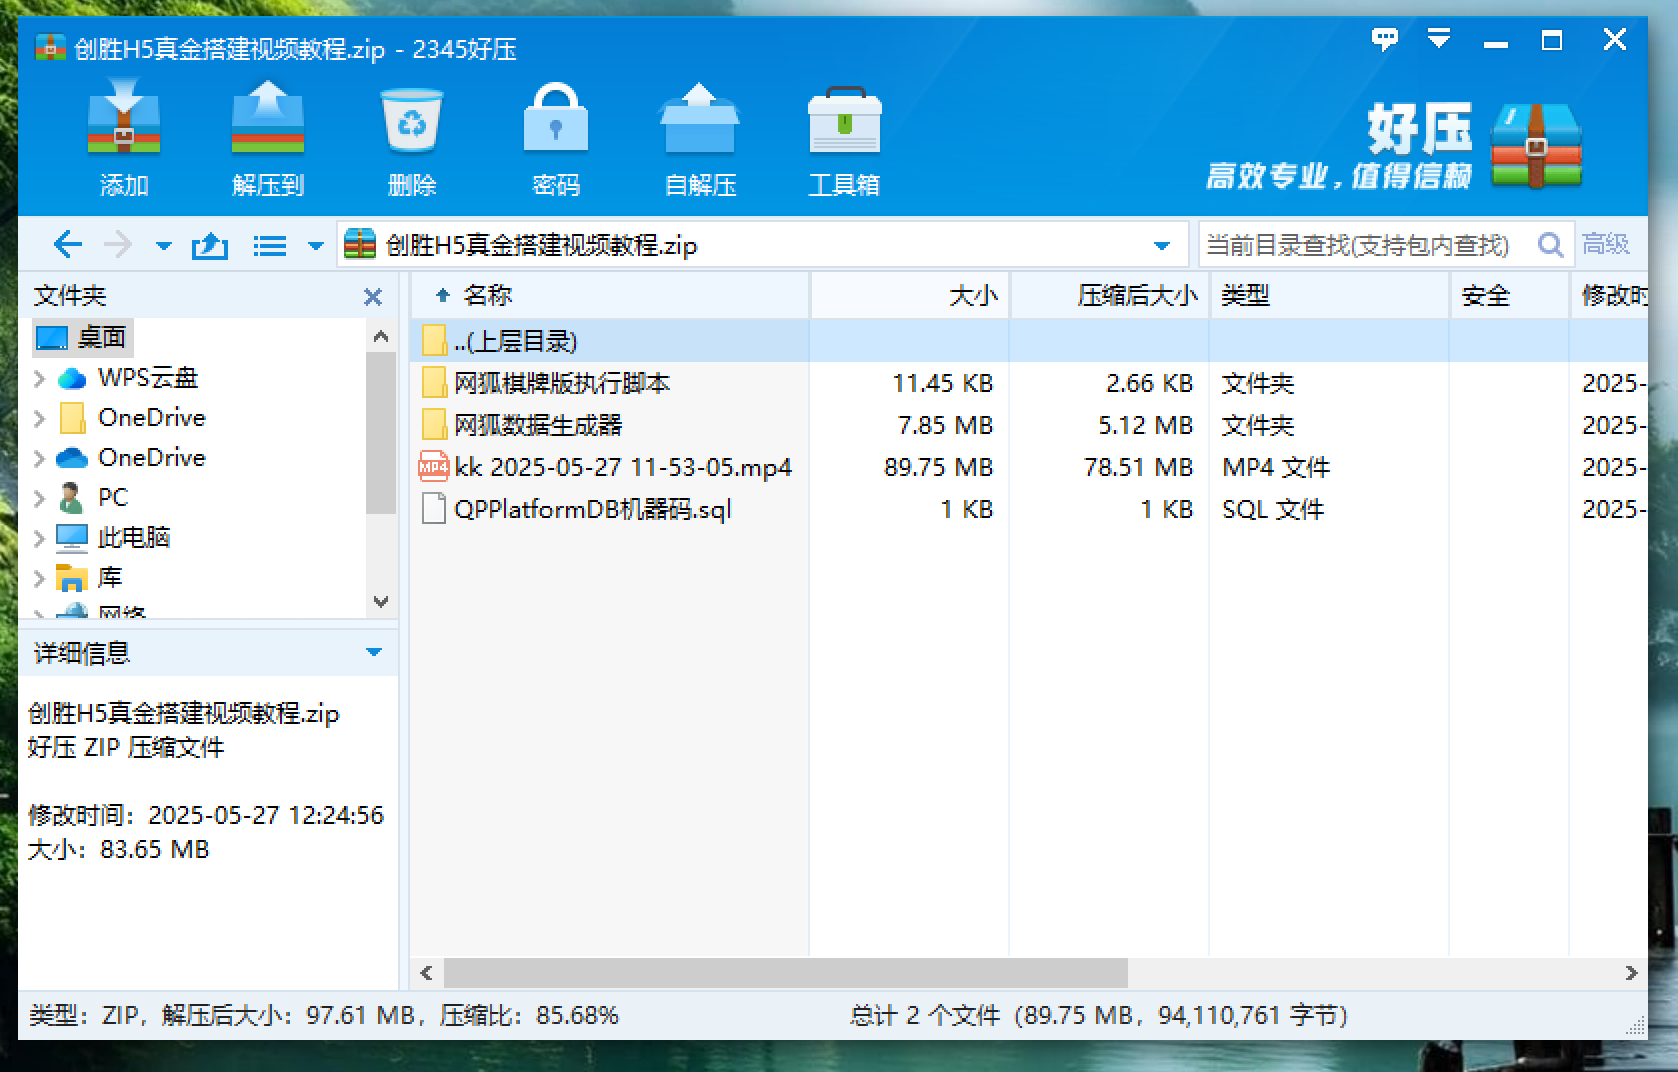This screenshot has height=1072, width=1678.
Task: Click the 89.75 MB size cell
Action: point(938,467)
